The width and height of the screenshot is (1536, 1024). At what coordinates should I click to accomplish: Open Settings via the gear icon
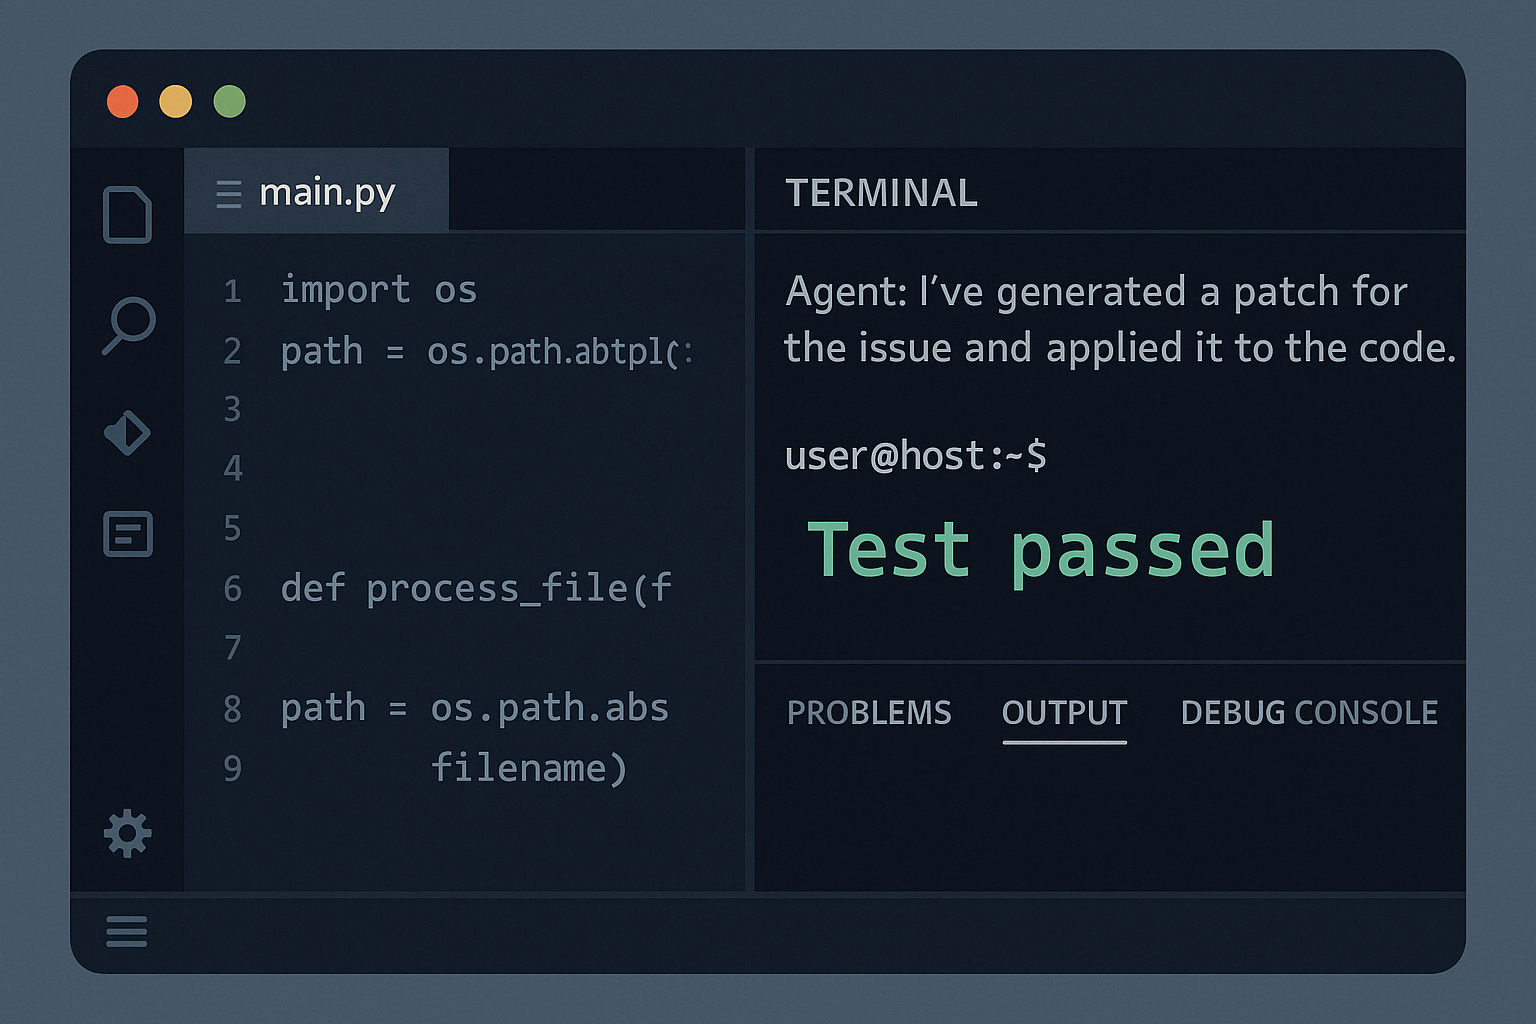(x=128, y=833)
